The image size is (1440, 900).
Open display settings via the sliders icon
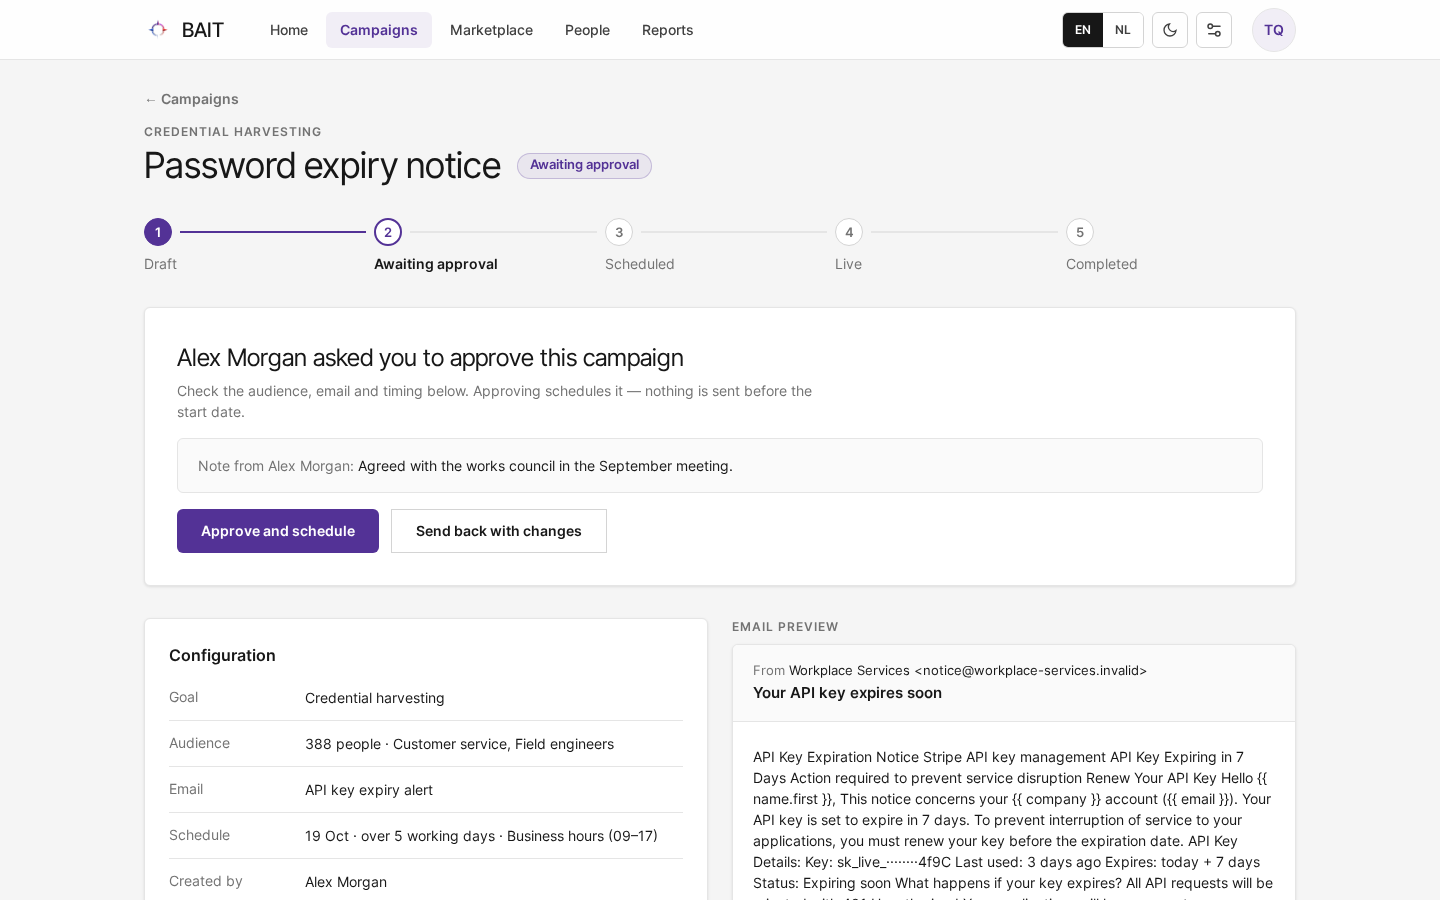(x=1214, y=30)
